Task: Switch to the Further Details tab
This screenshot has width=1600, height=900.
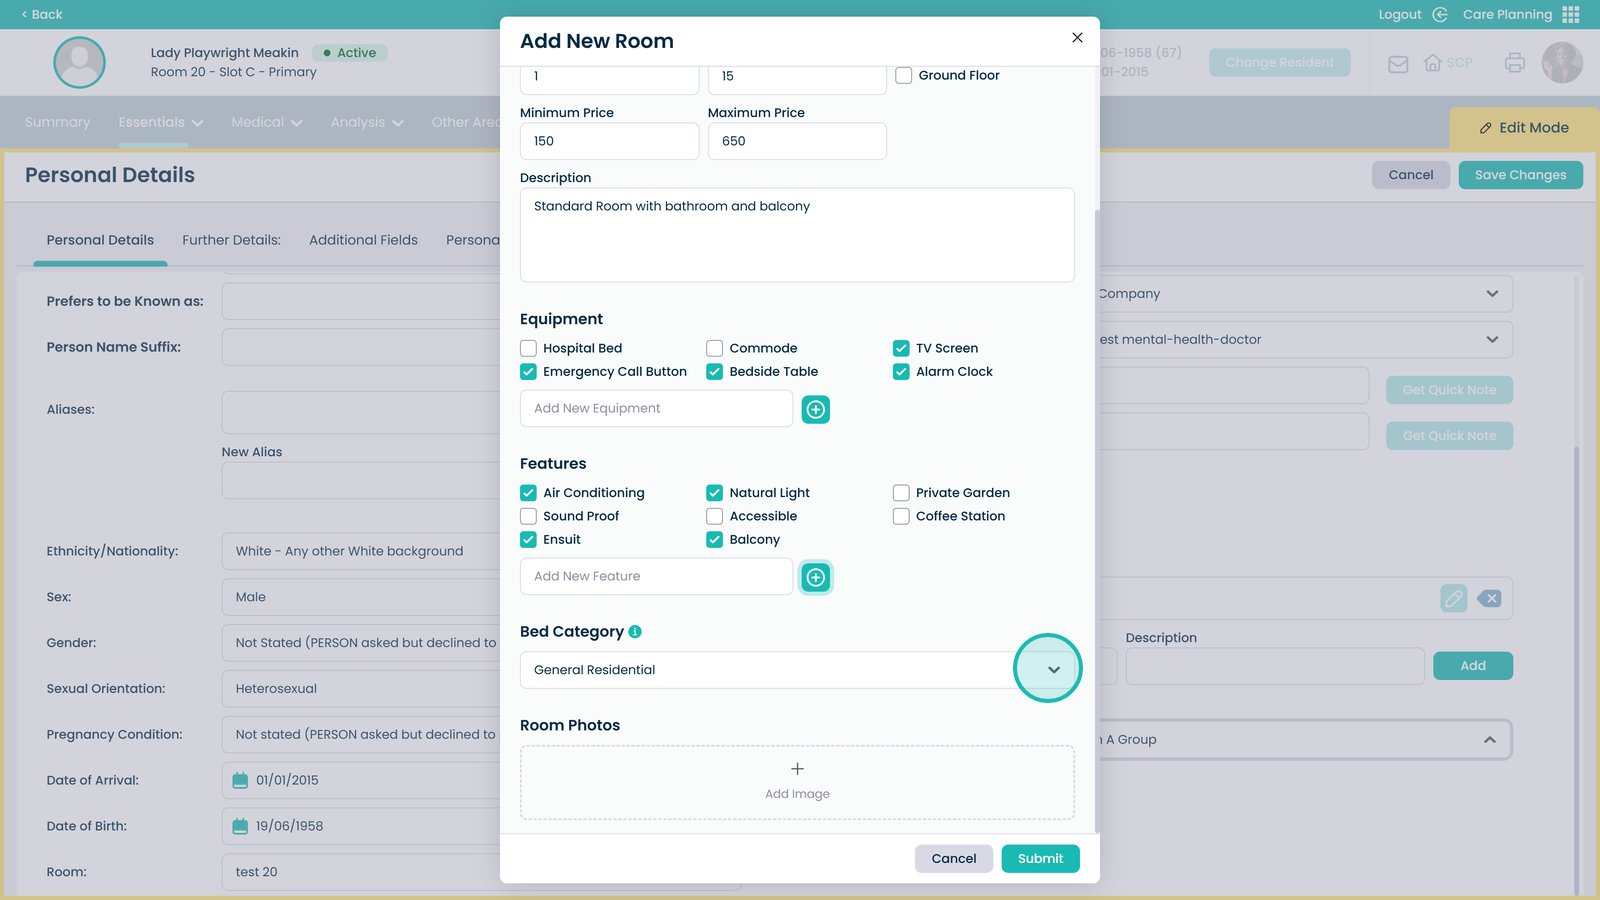Action: pyautogui.click(x=231, y=240)
